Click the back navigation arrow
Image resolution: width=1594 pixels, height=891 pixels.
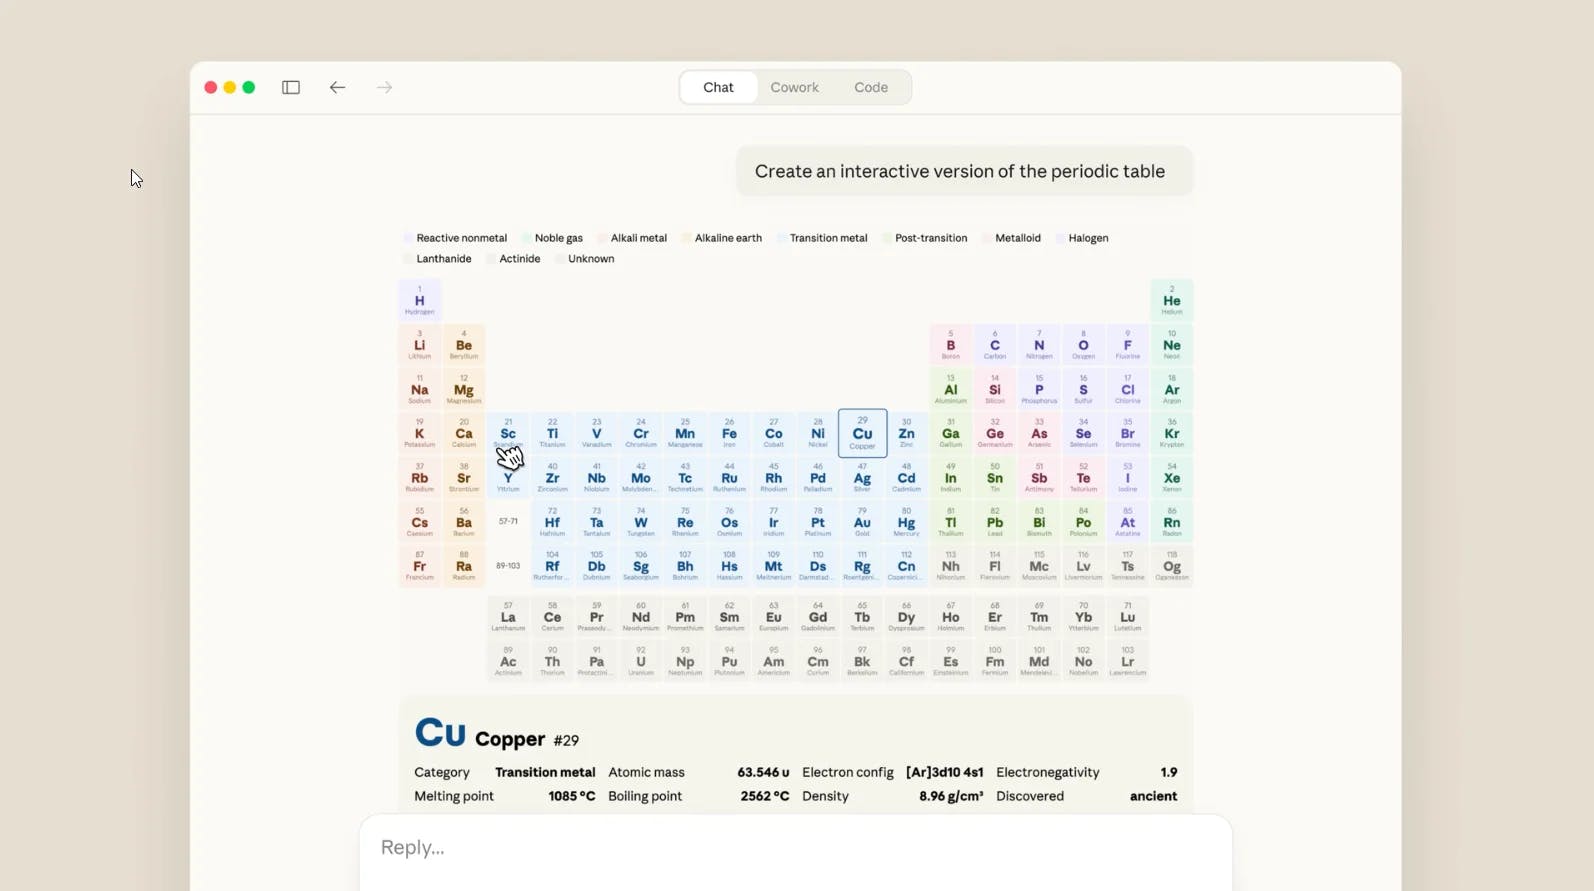337,87
